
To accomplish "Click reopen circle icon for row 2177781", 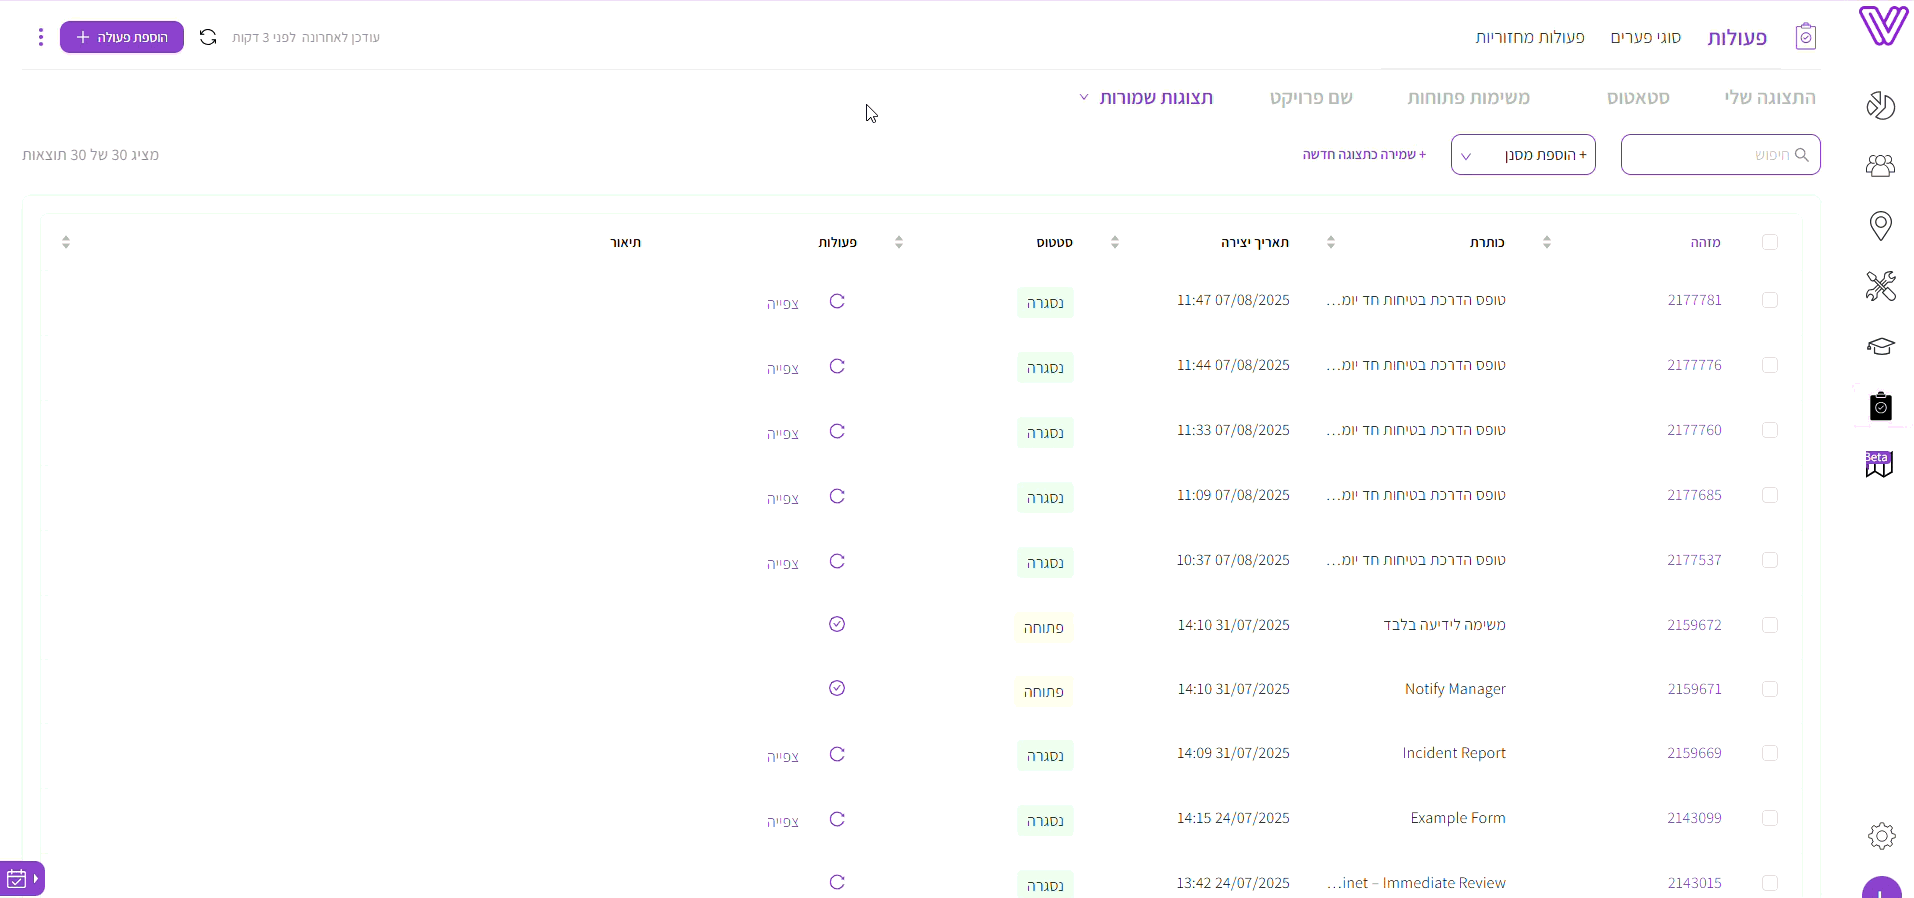I will pyautogui.click(x=837, y=301).
